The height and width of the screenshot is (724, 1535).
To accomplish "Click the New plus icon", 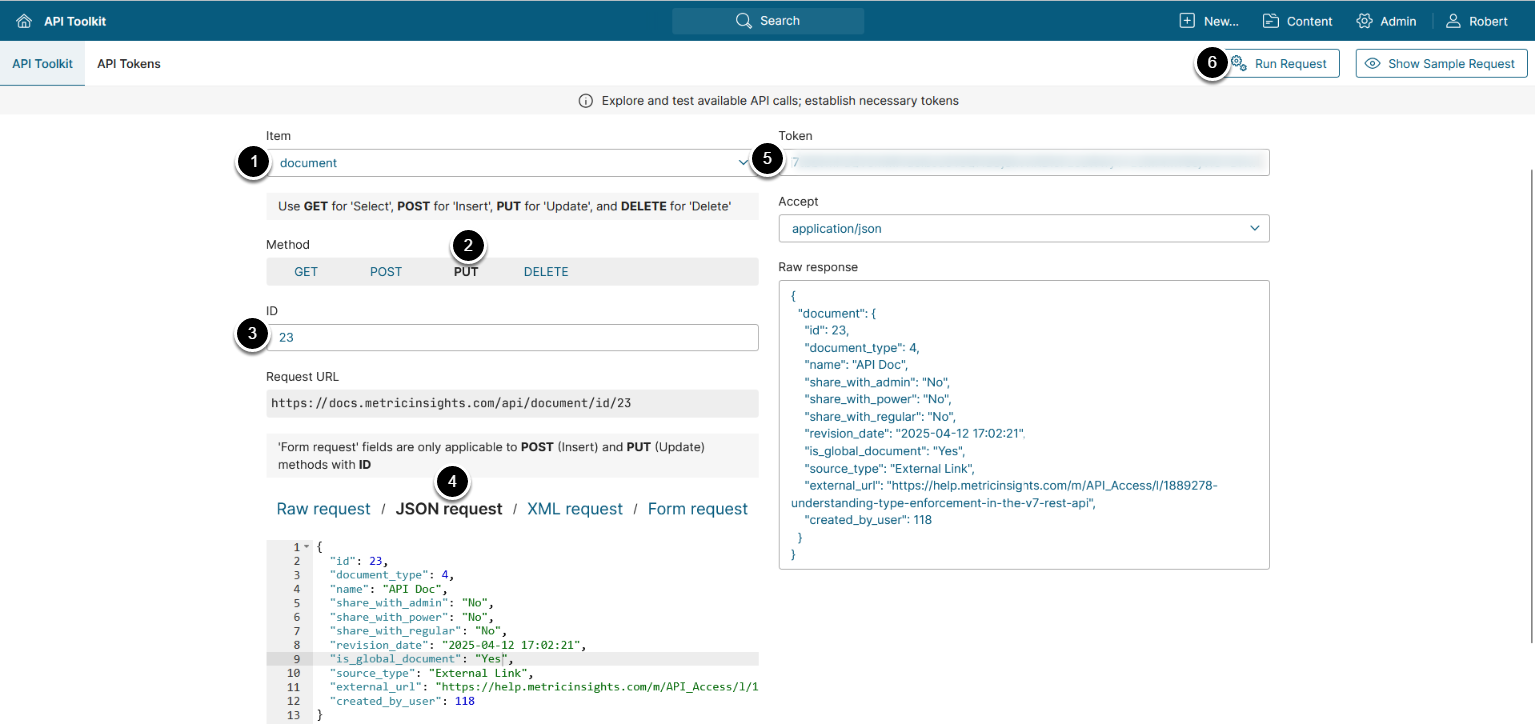I will [x=1187, y=21].
